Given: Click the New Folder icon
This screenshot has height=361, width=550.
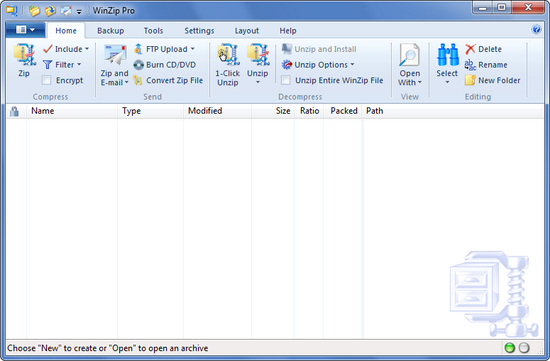Looking at the screenshot, I should click(470, 80).
